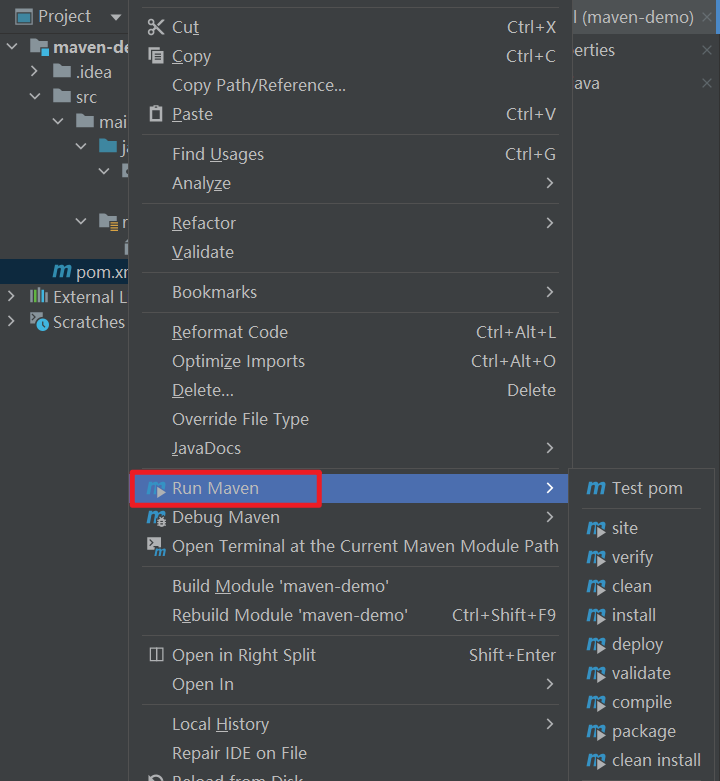Image resolution: width=720 pixels, height=781 pixels.
Task: Click the Maven icon beside Test pom
Action: click(596, 488)
